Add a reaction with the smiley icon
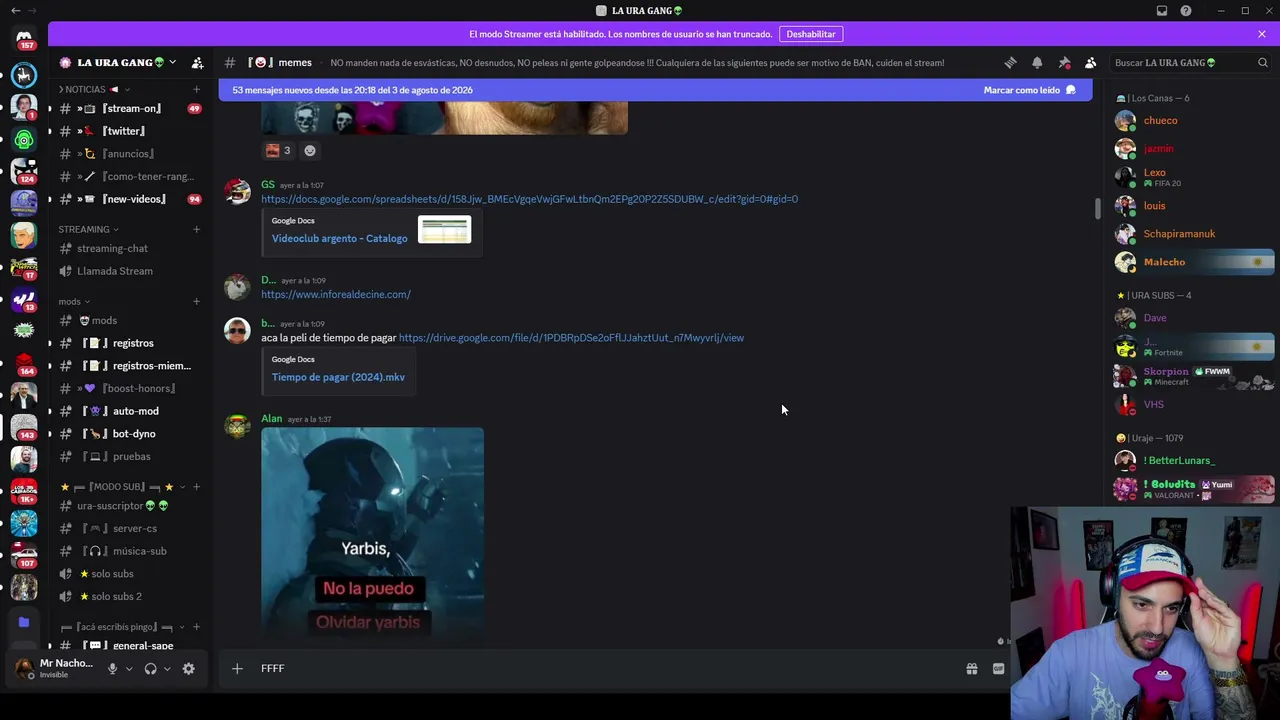1280x720 pixels. tap(310, 151)
